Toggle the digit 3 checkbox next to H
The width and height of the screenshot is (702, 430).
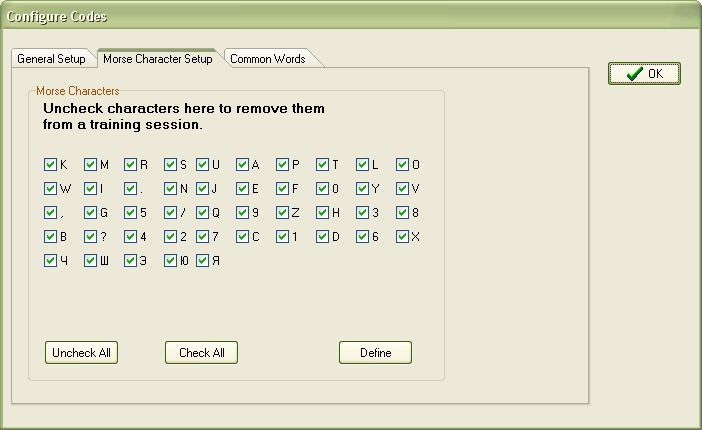click(x=362, y=212)
